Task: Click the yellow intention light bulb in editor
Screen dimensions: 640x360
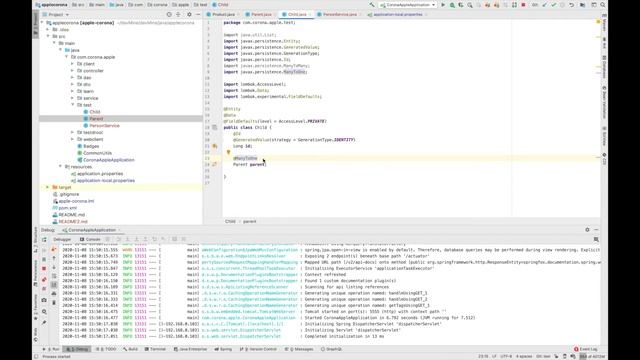Action: 228,152
